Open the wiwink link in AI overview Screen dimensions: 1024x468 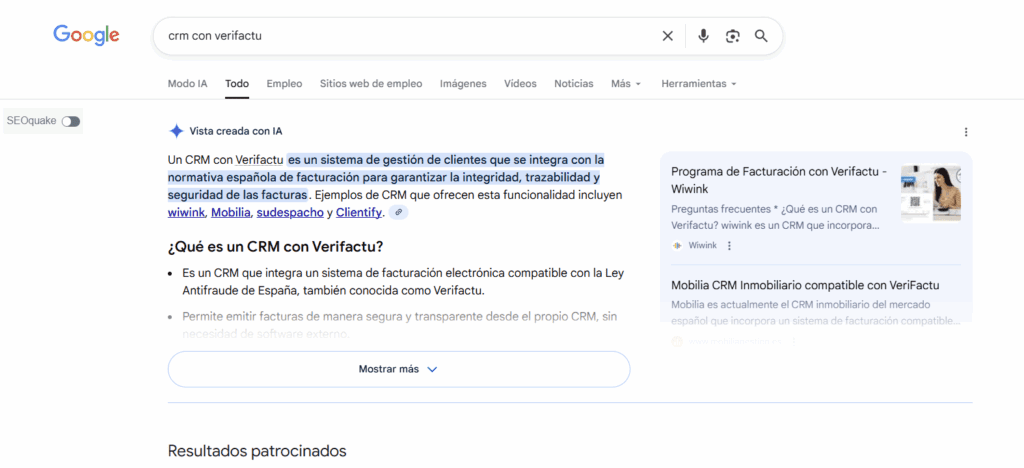(x=186, y=213)
